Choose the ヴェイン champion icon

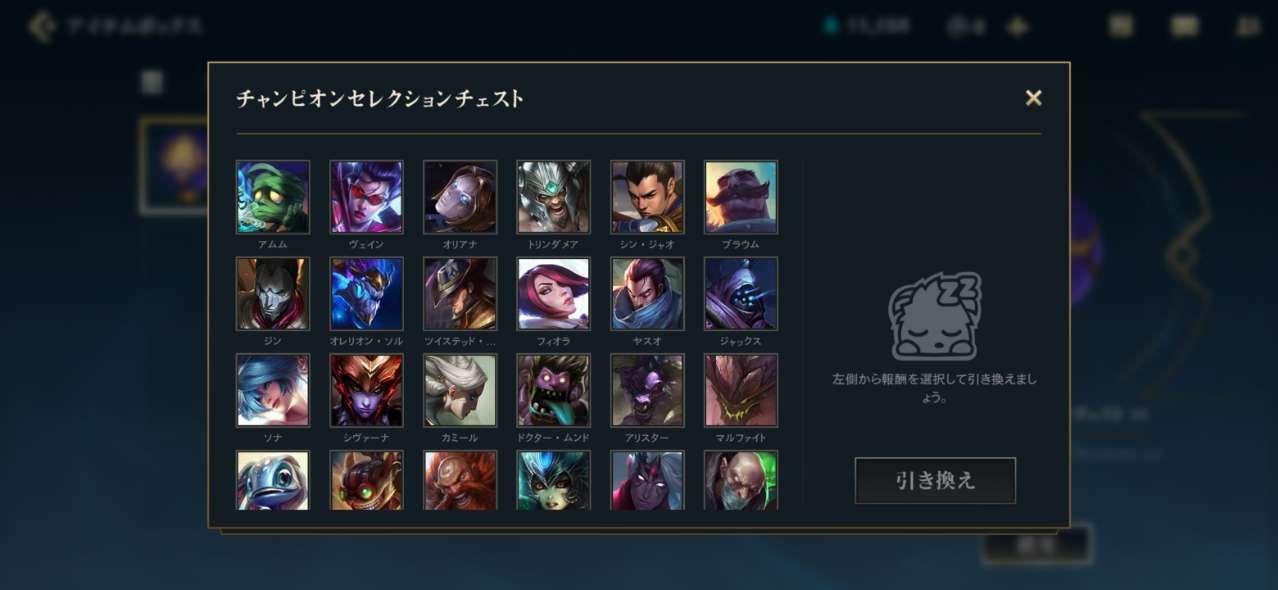[367, 197]
